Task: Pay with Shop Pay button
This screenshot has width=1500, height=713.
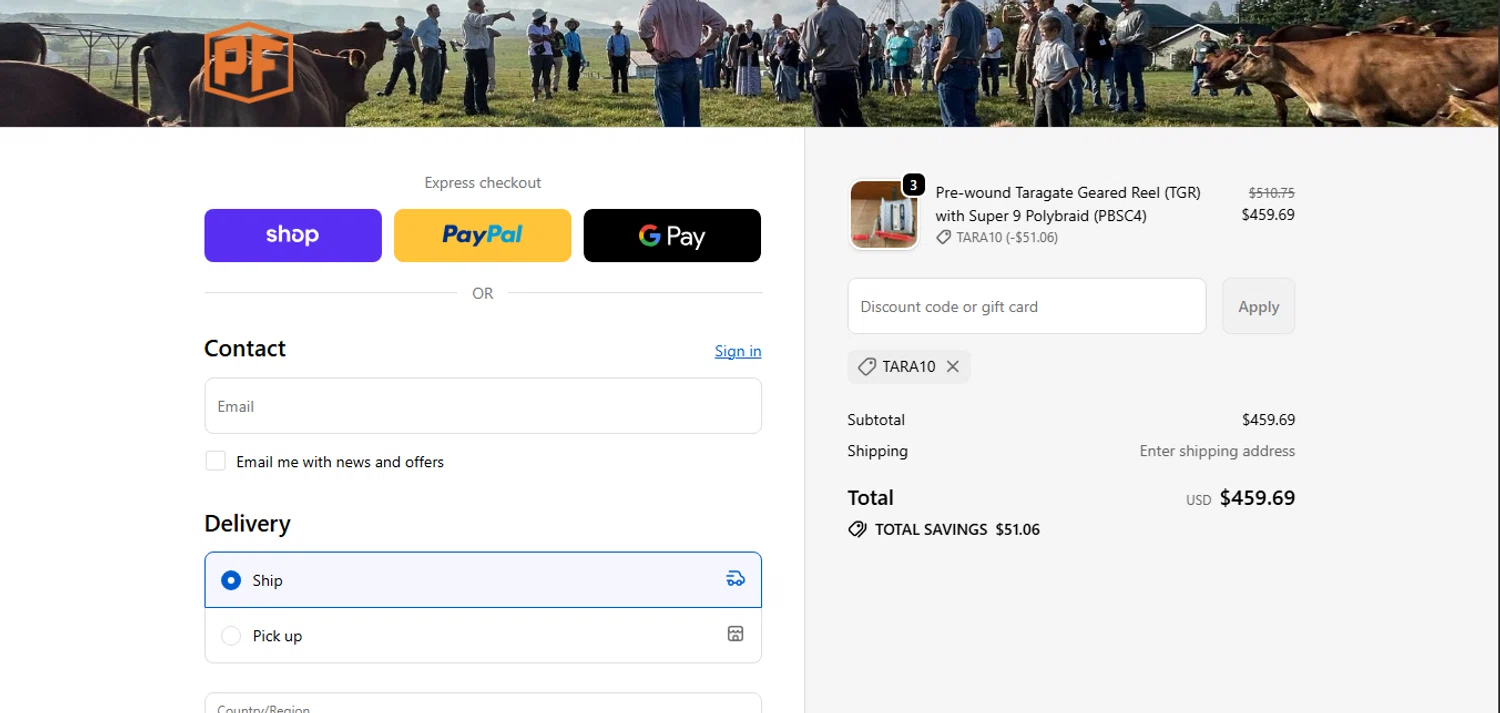Action: pyautogui.click(x=293, y=235)
